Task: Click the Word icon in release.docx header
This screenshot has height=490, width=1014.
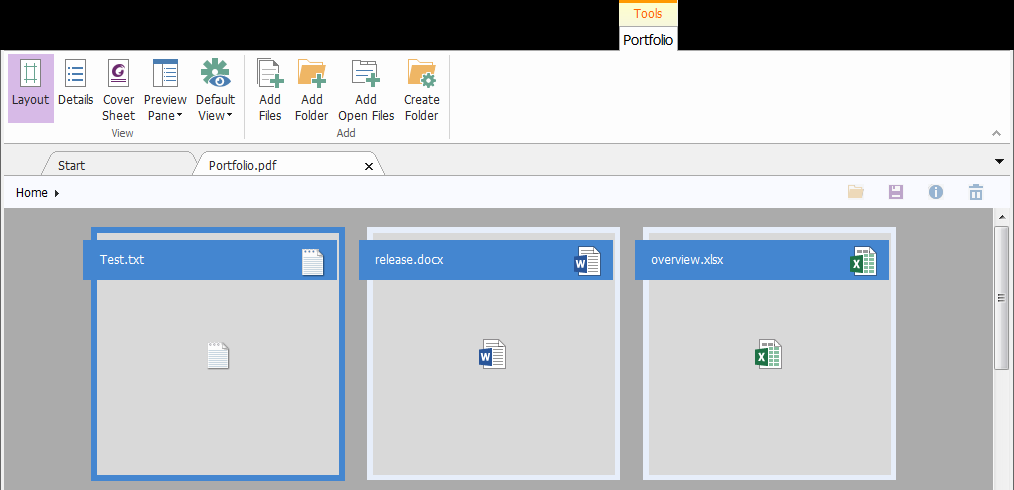Action: click(587, 261)
